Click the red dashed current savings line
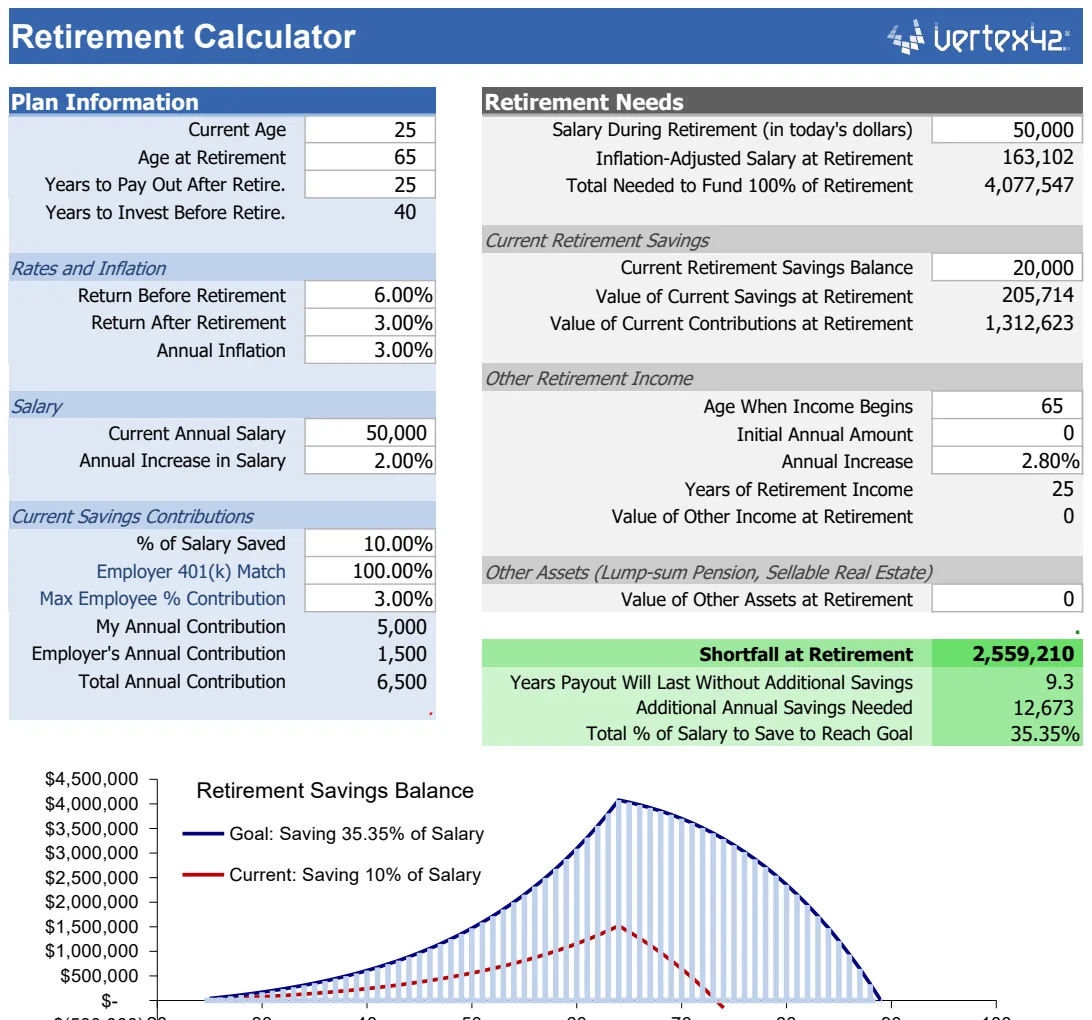 pyautogui.click(x=620, y=927)
